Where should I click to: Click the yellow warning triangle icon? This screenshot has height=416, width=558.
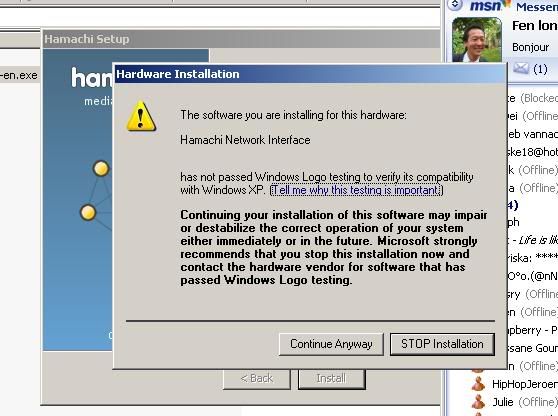(x=141, y=116)
